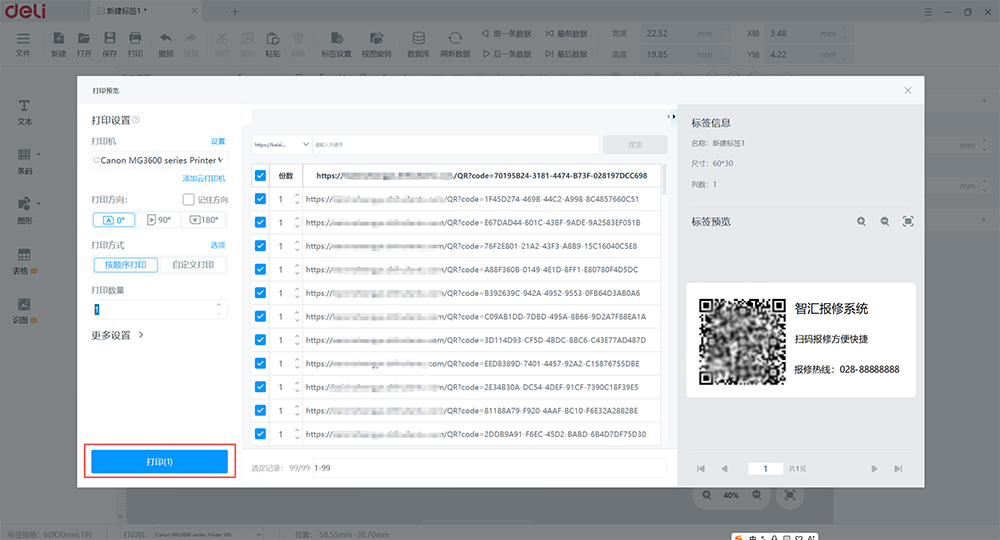Click the 打开 open file icon
The height and width of the screenshot is (540, 1000).
click(84, 44)
